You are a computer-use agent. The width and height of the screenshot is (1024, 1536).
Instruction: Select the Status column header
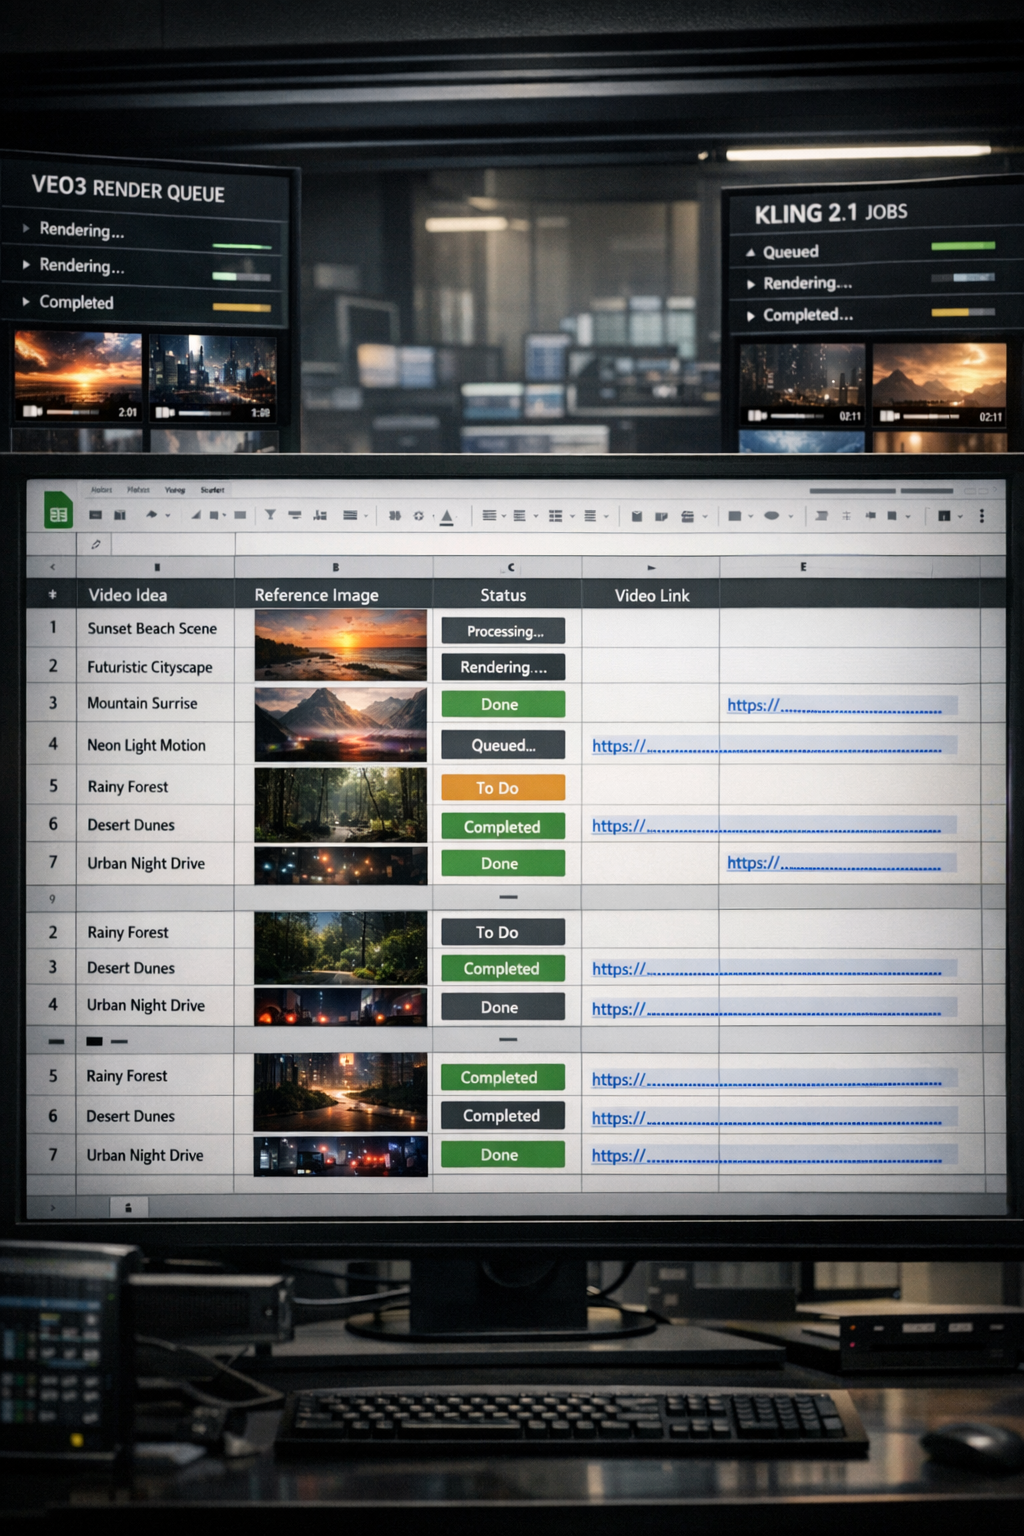(503, 595)
